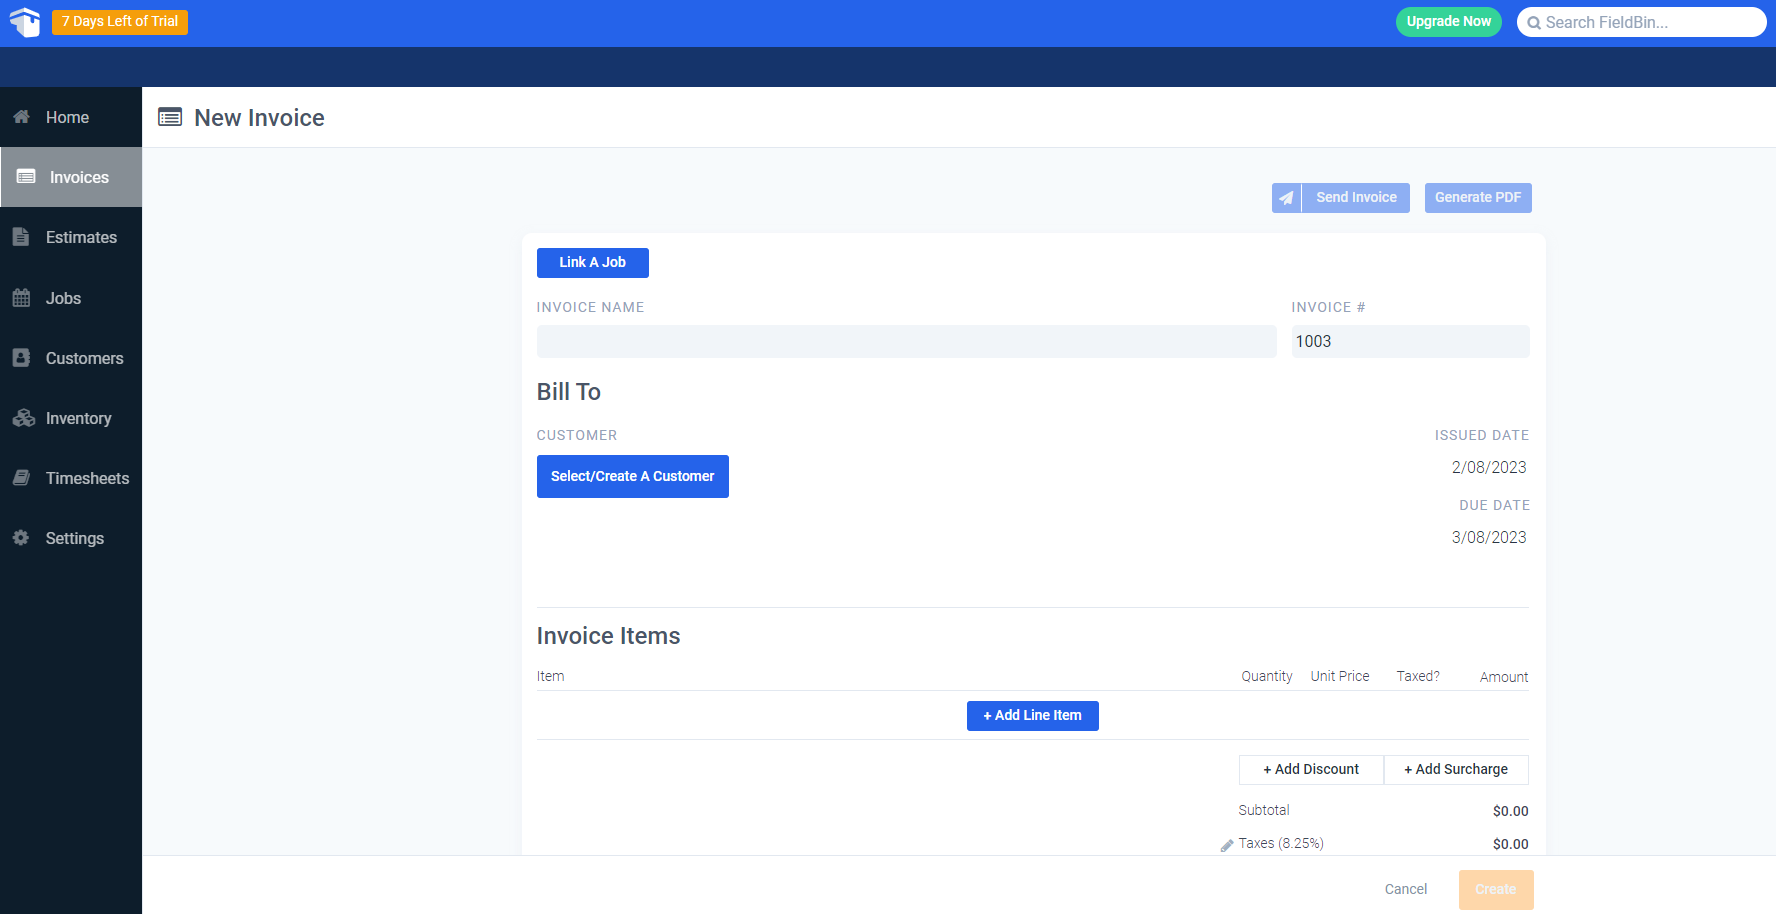Add a surcharge to the invoice
This screenshot has height=914, width=1776.
tap(1456, 770)
